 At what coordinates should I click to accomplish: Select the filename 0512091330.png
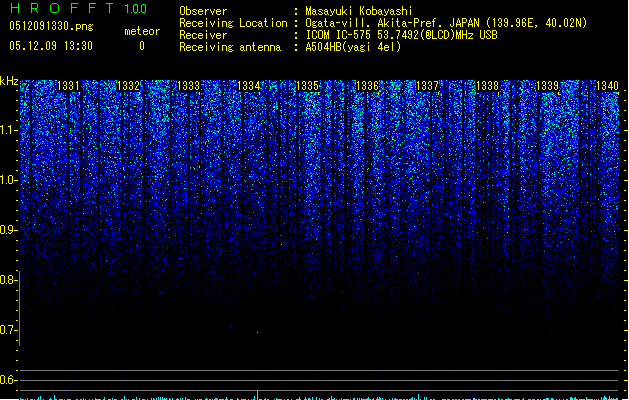(x=51, y=26)
